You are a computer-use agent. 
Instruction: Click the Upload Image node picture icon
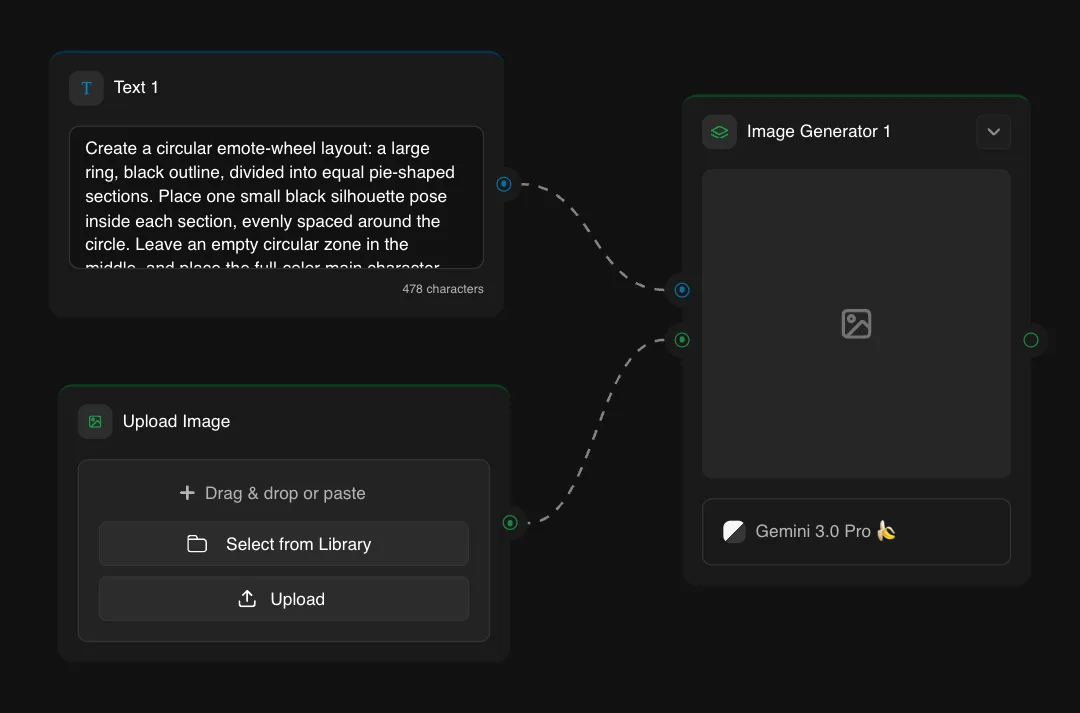94,421
